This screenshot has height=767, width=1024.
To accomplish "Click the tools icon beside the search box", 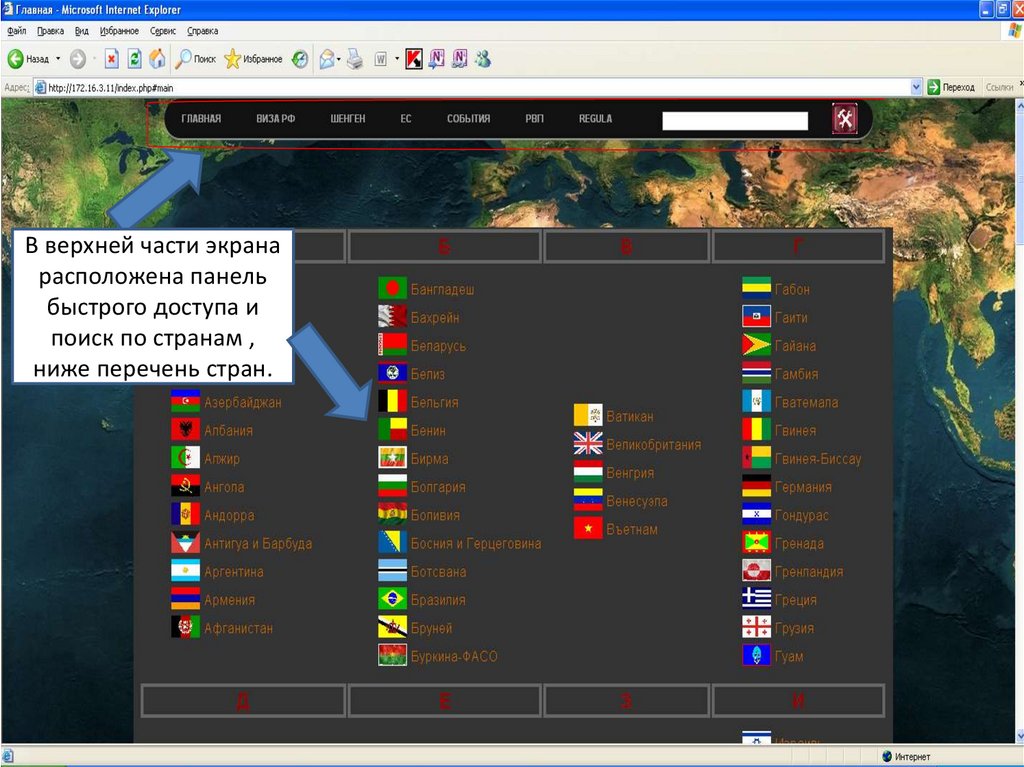I will [x=845, y=119].
